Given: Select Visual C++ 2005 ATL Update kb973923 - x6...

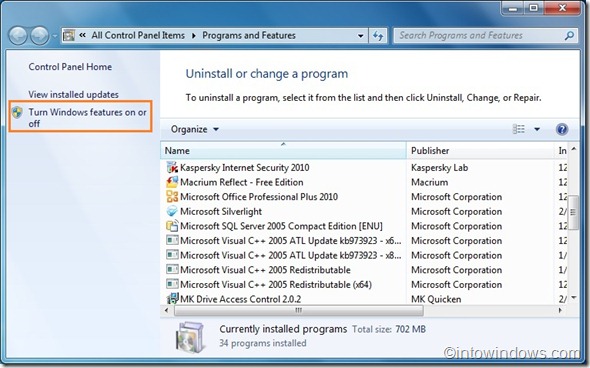Looking at the screenshot, I should click(290, 241).
